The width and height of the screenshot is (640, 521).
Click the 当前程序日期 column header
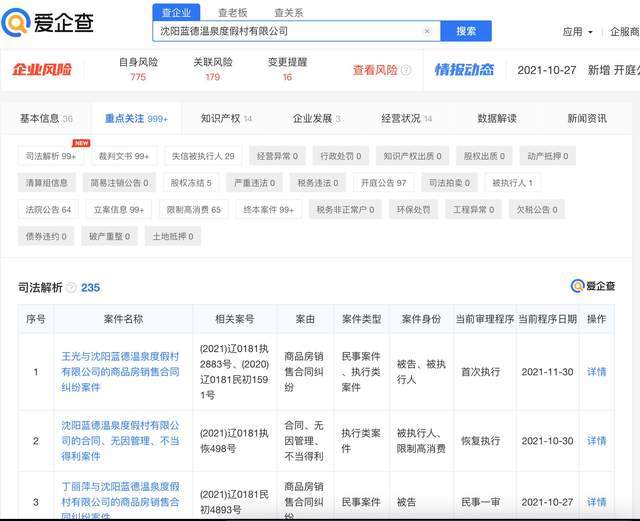[547, 319]
